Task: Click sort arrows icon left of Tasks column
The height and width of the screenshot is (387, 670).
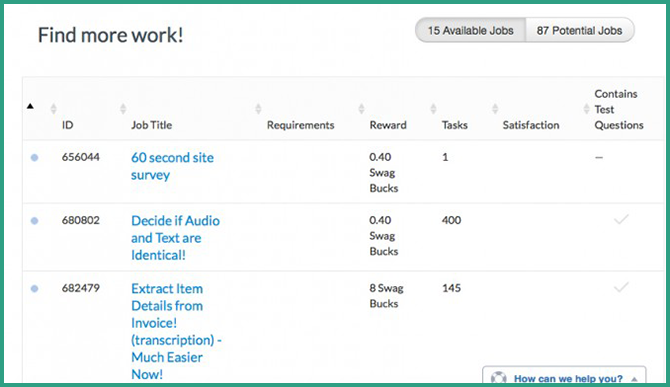Action: point(433,109)
